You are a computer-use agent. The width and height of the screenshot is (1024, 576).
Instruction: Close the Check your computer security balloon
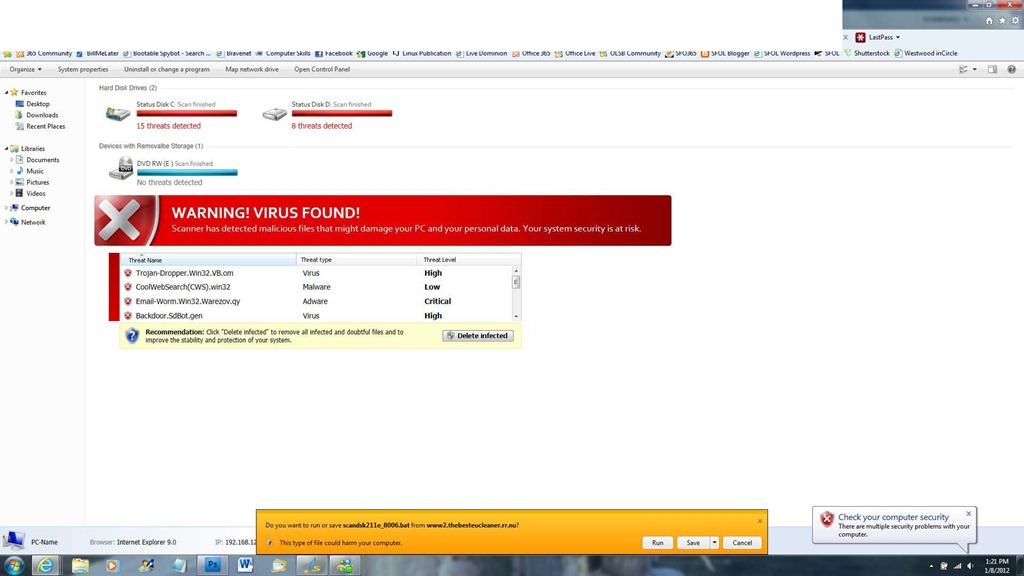tap(968, 514)
